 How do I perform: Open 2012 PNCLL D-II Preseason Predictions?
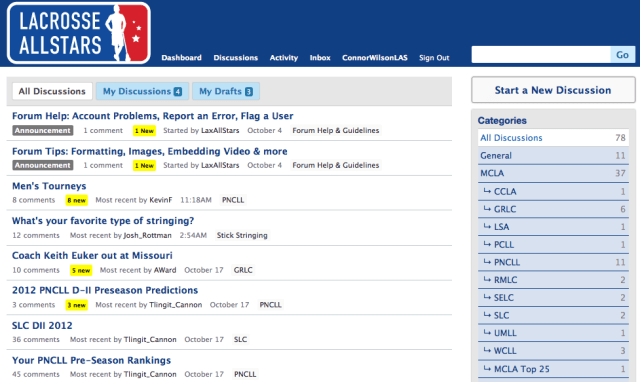click(x=105, y=290)
